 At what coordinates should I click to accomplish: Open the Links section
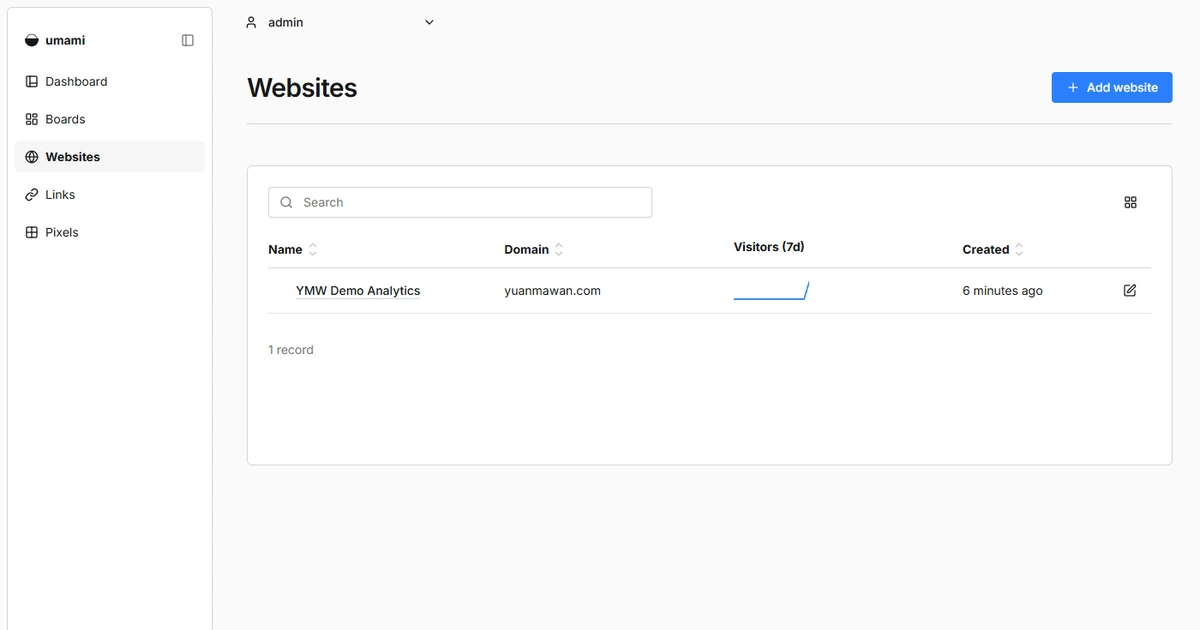(x=110, y=195)
